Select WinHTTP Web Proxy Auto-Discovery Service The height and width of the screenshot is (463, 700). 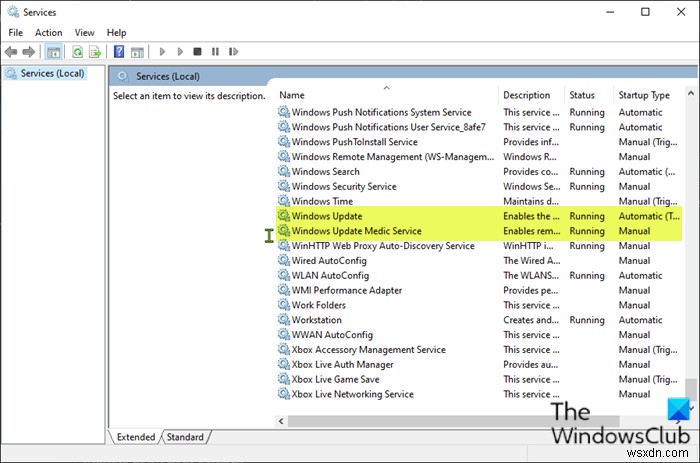click(x=383, y=246)
